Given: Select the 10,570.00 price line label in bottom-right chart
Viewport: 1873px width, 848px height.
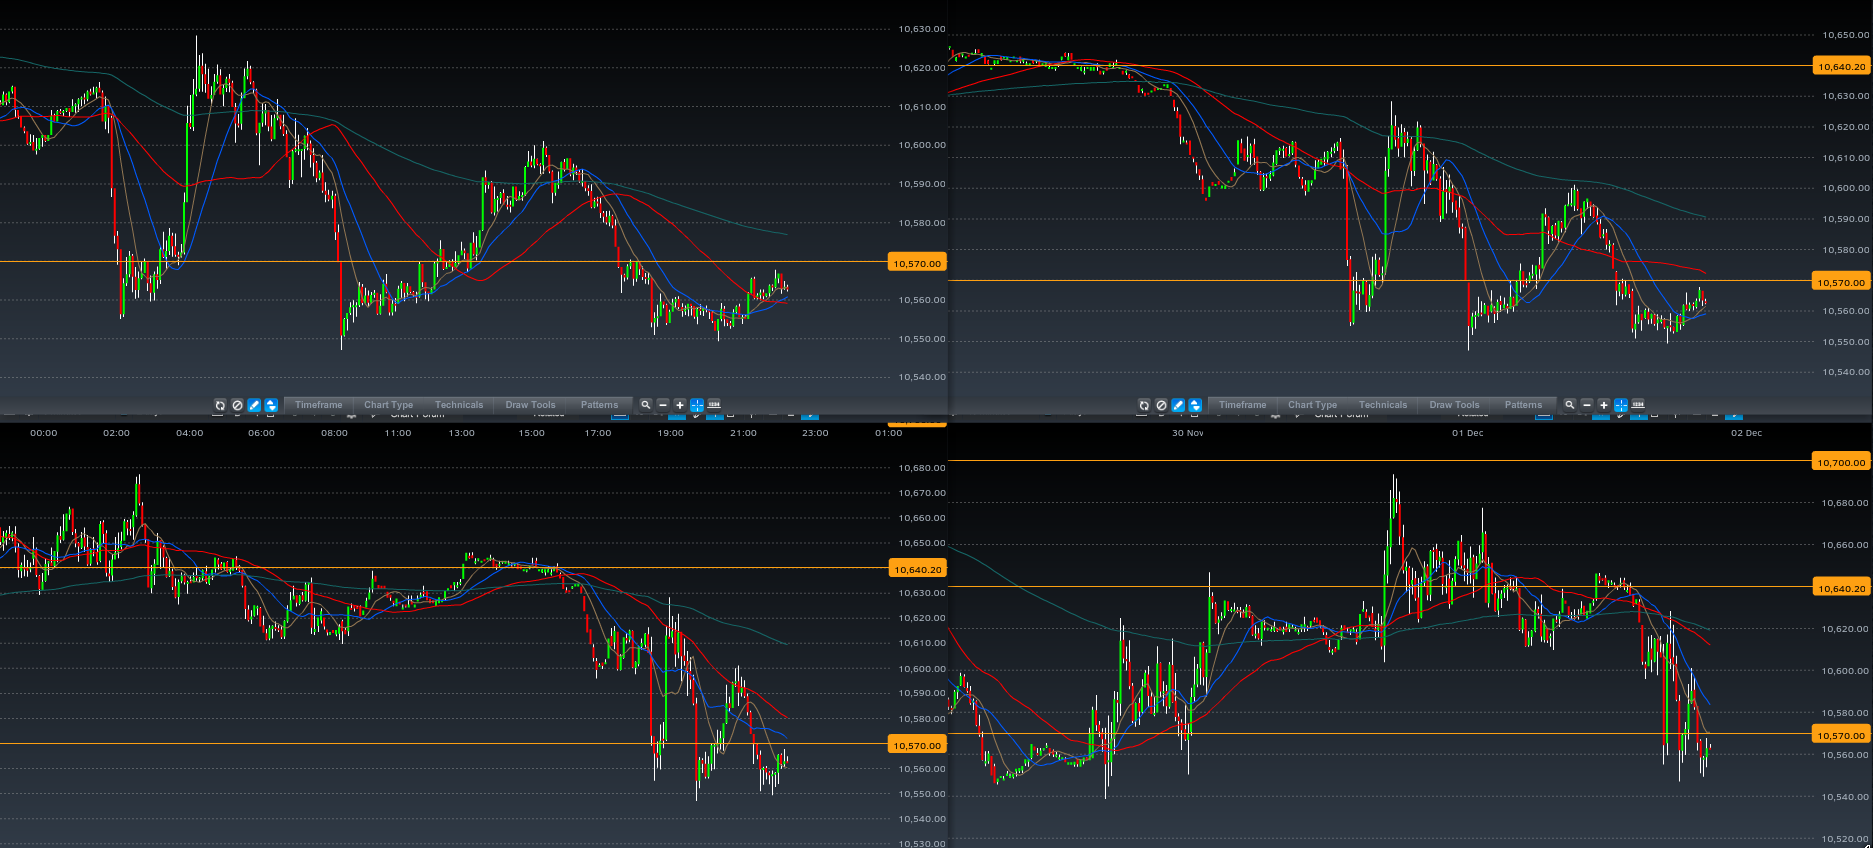Looking at the screenshot, I should (x=1841, y=735).
